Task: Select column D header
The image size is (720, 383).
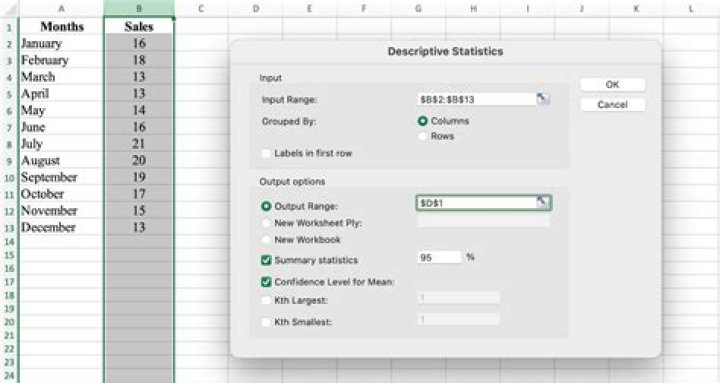Action: click(x=255, y=8)
